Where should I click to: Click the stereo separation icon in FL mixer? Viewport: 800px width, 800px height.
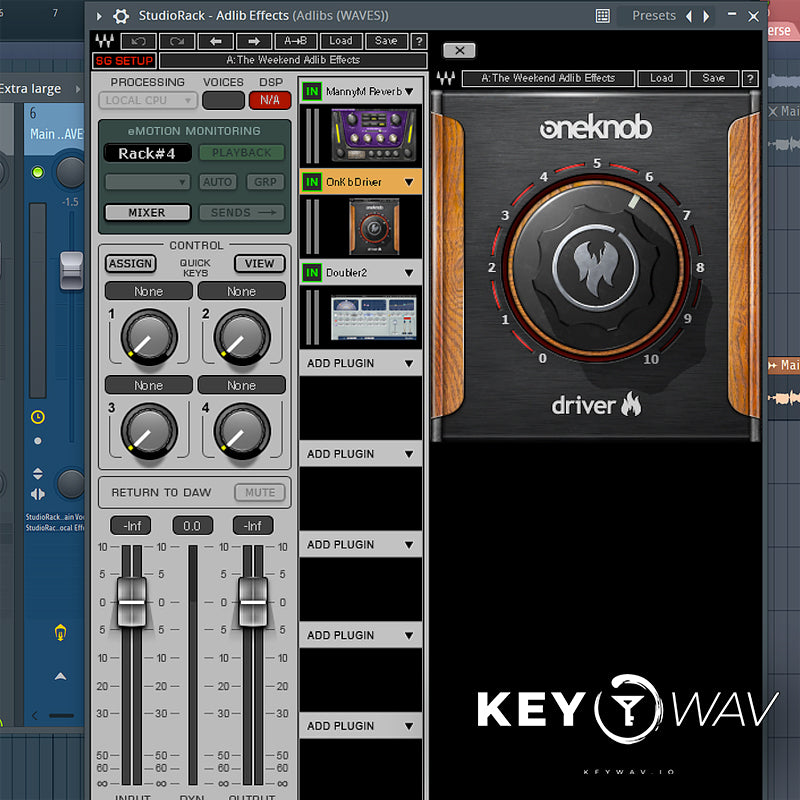[x=38, y=494]
